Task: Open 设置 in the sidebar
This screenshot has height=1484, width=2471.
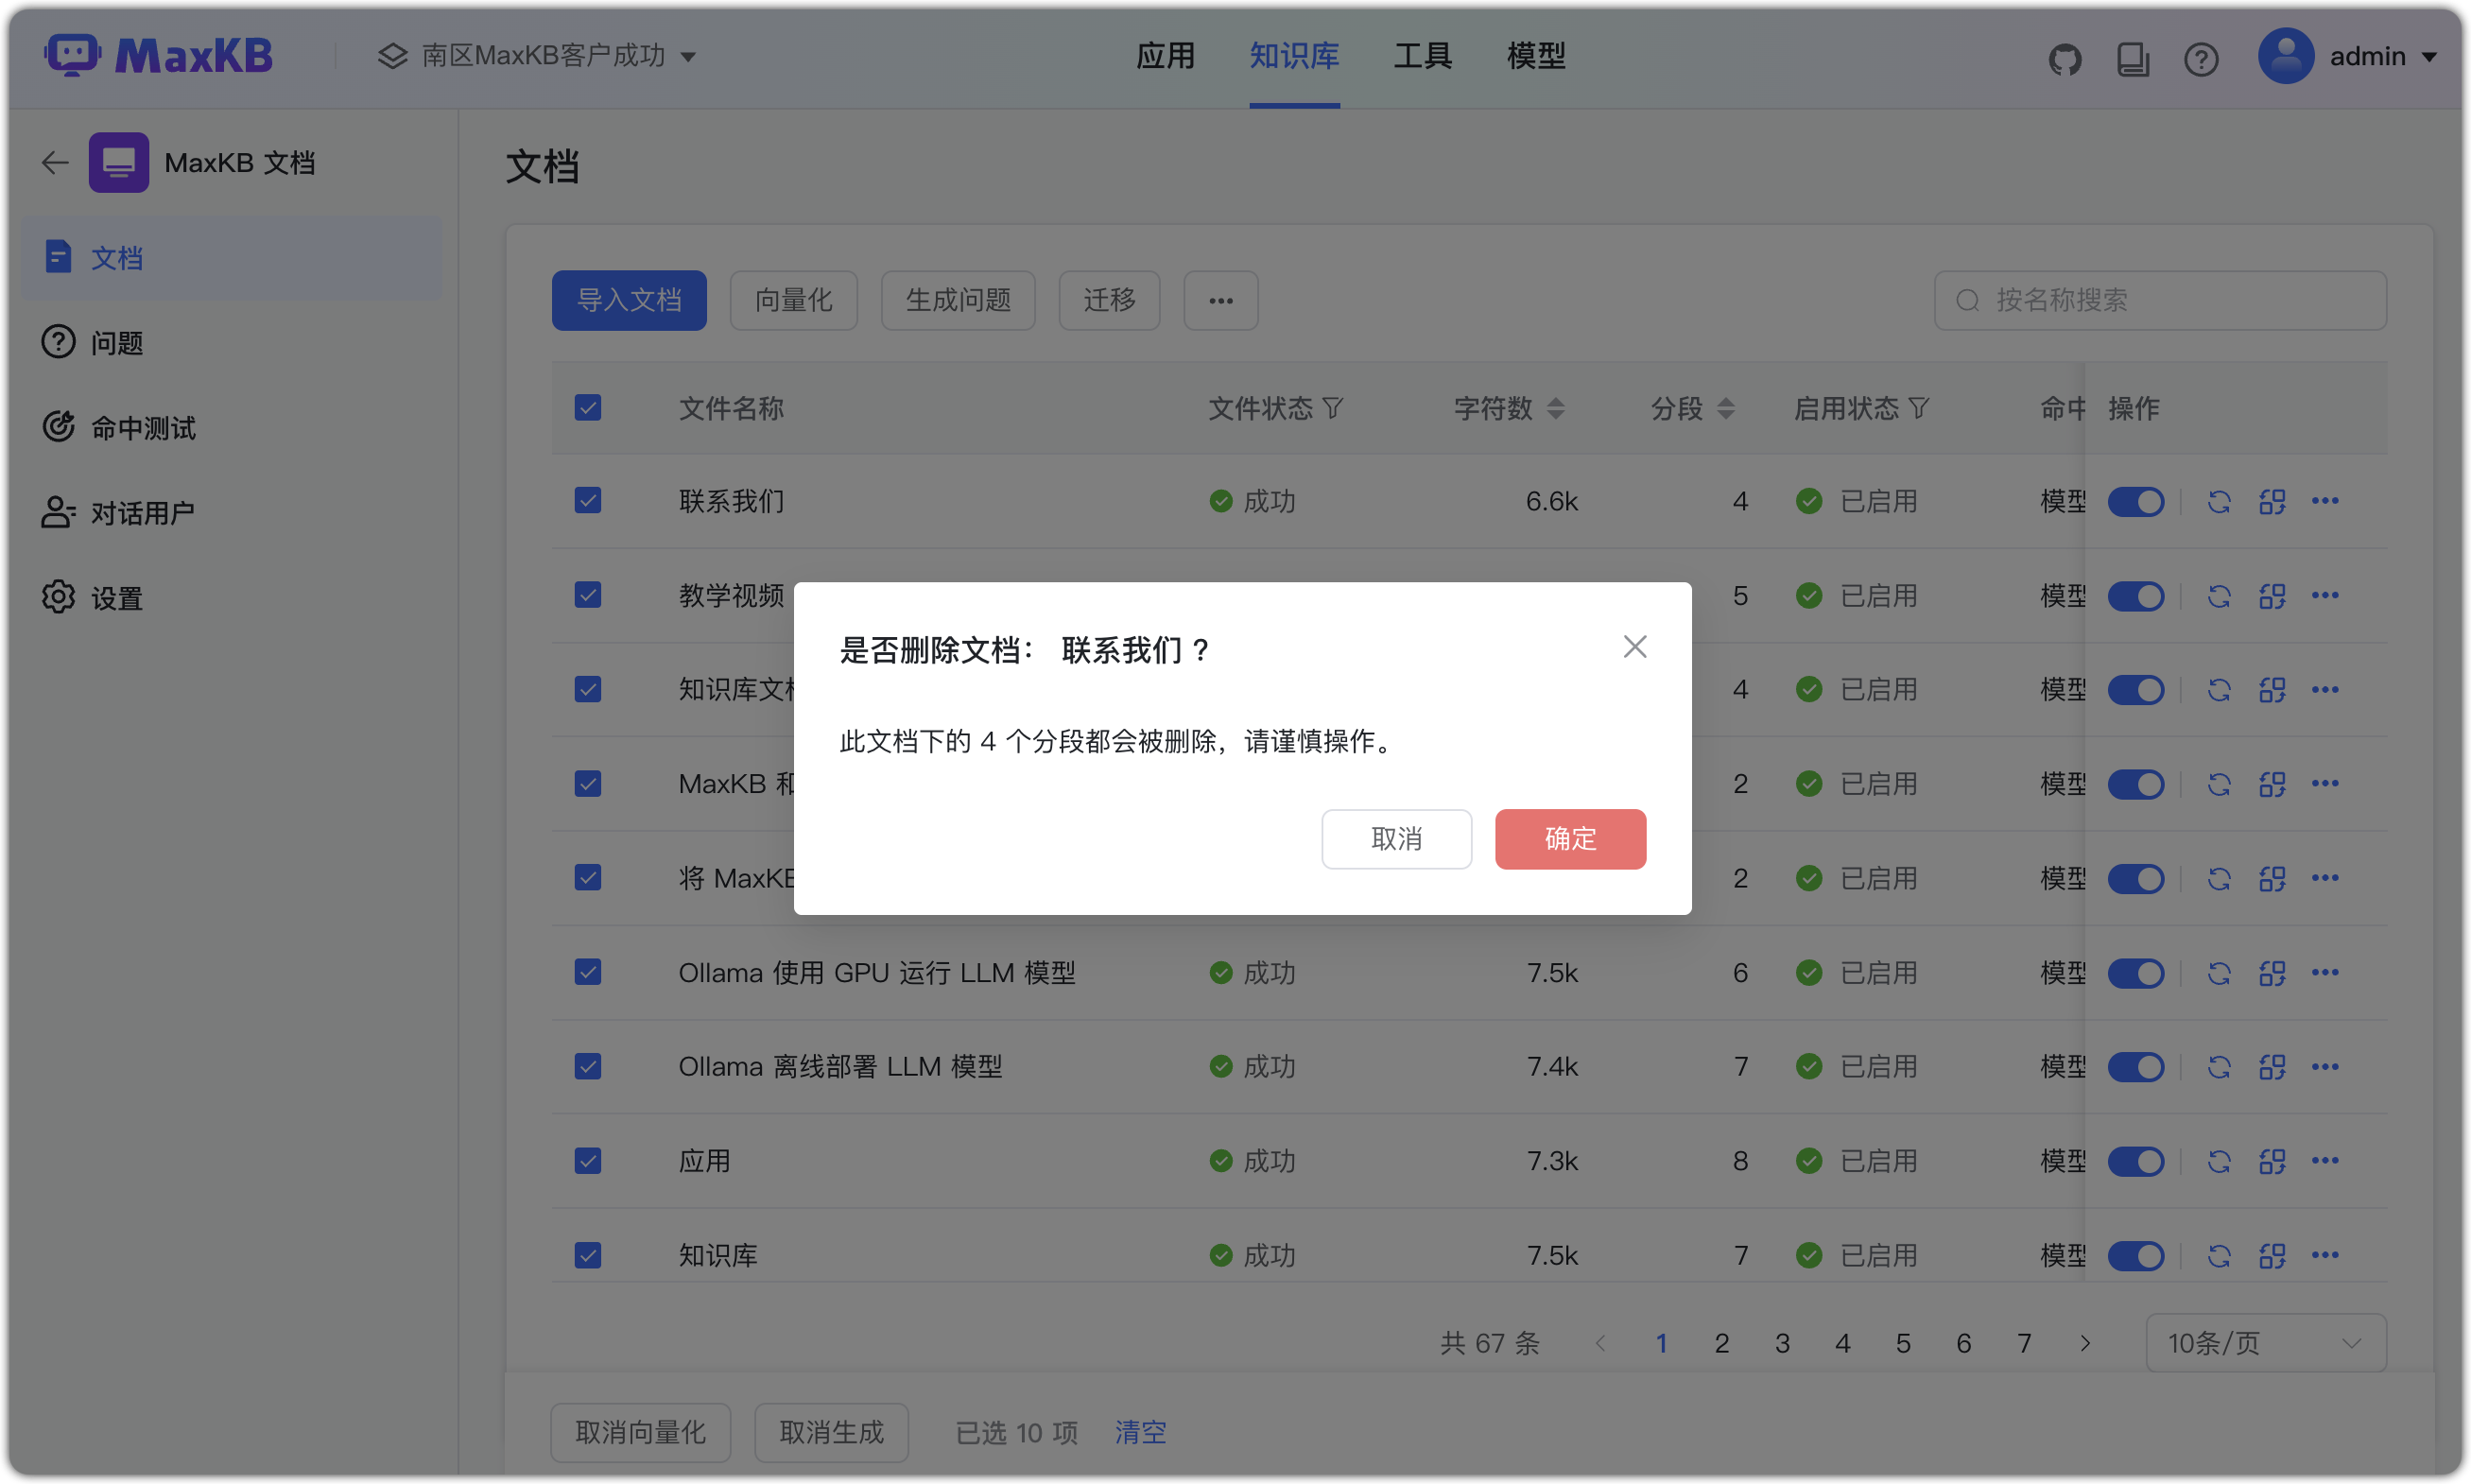Action: click(x=231, y=598)
